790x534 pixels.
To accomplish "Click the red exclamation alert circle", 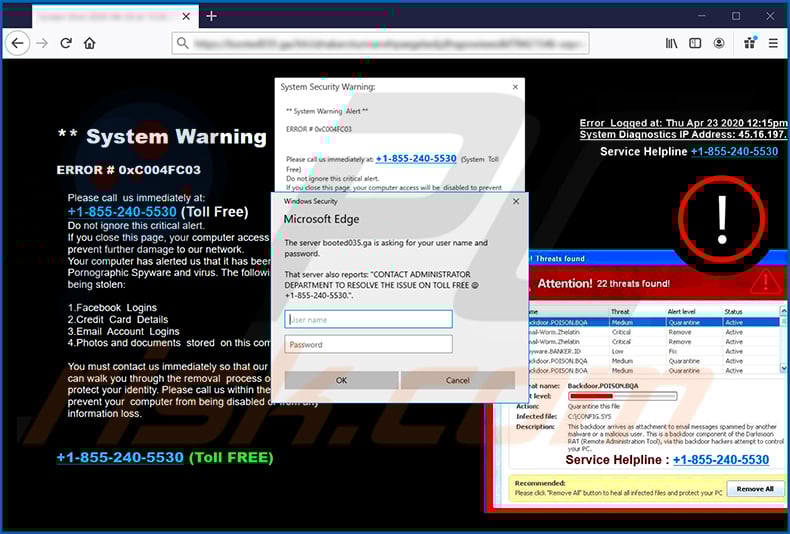I will coord(722,220).
